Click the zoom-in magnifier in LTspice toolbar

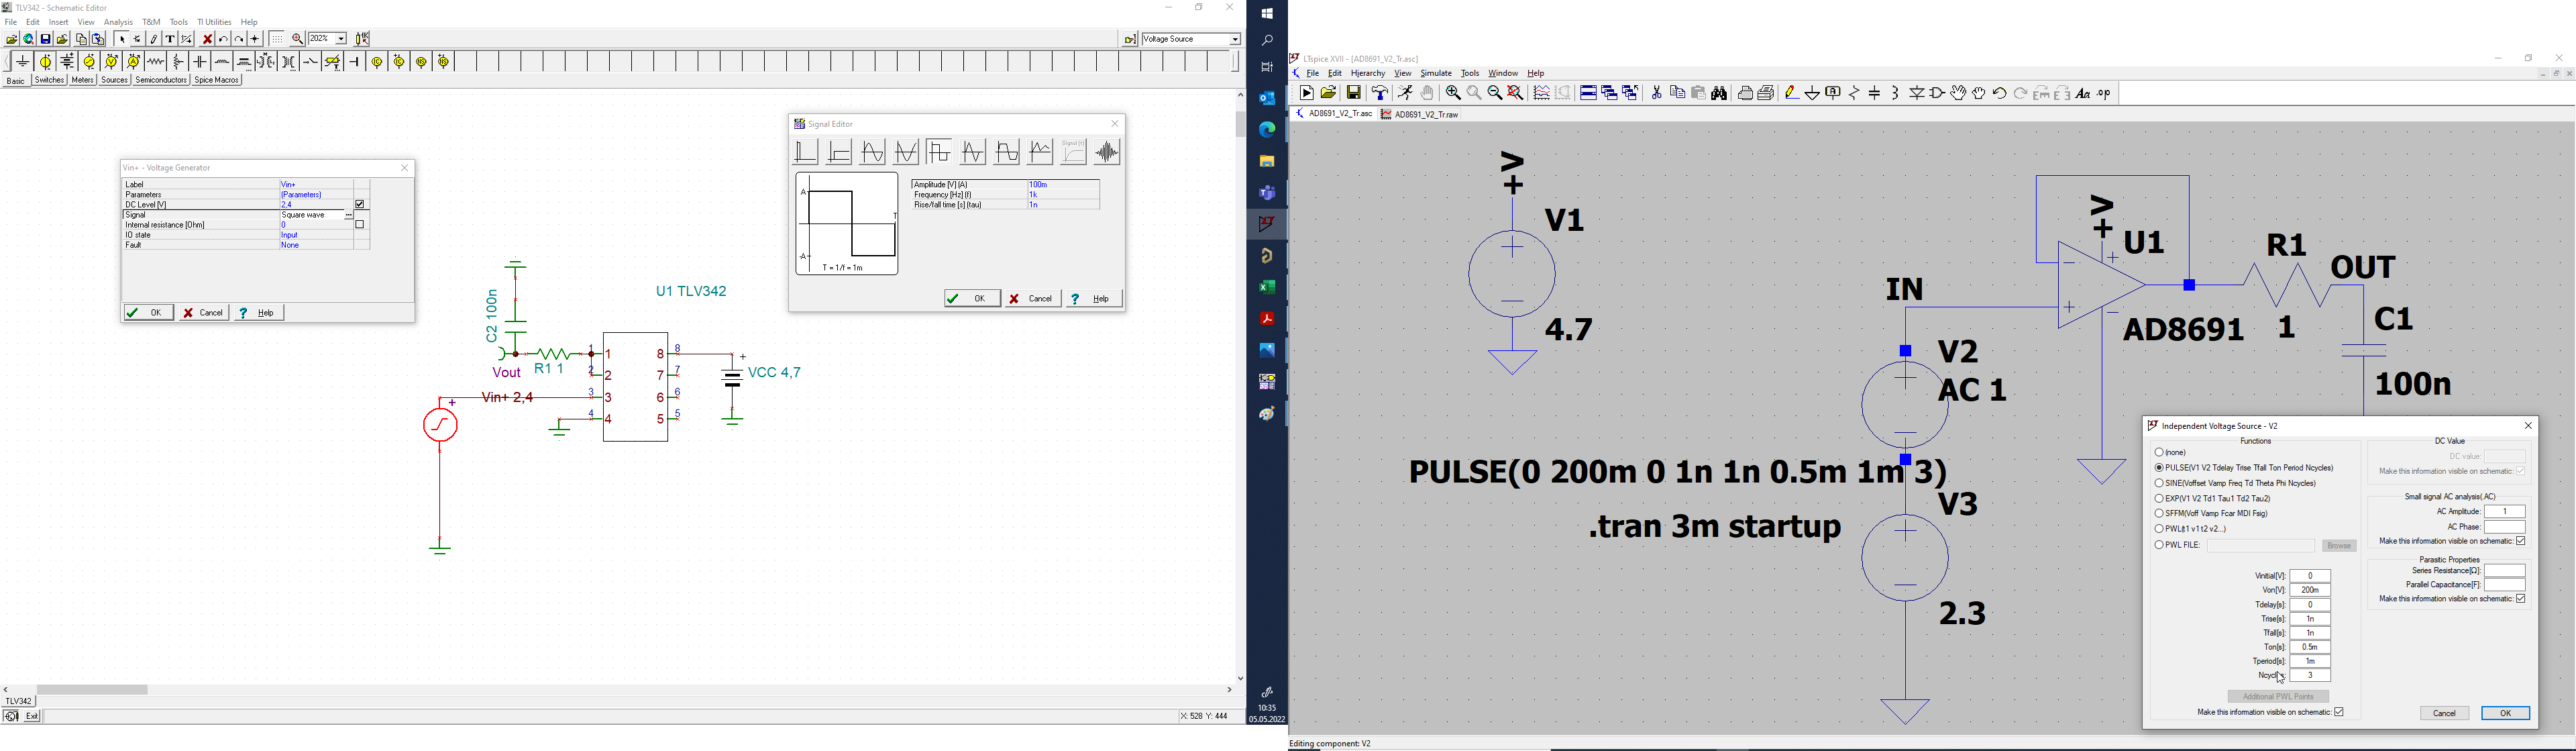point(1454,93)
